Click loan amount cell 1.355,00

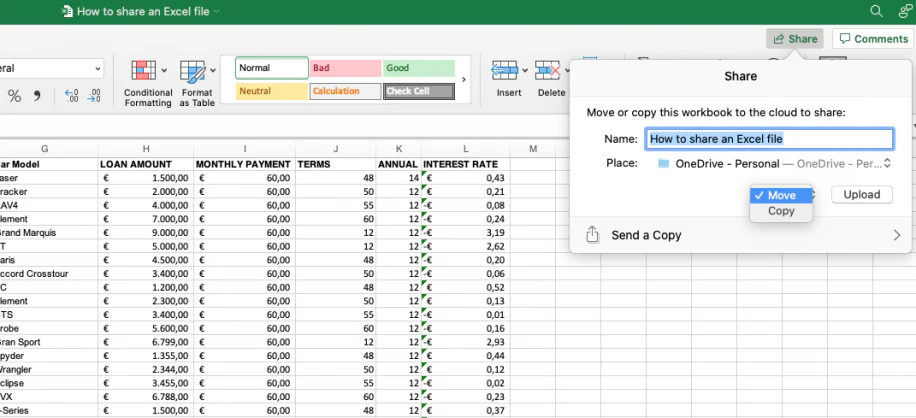146,356
